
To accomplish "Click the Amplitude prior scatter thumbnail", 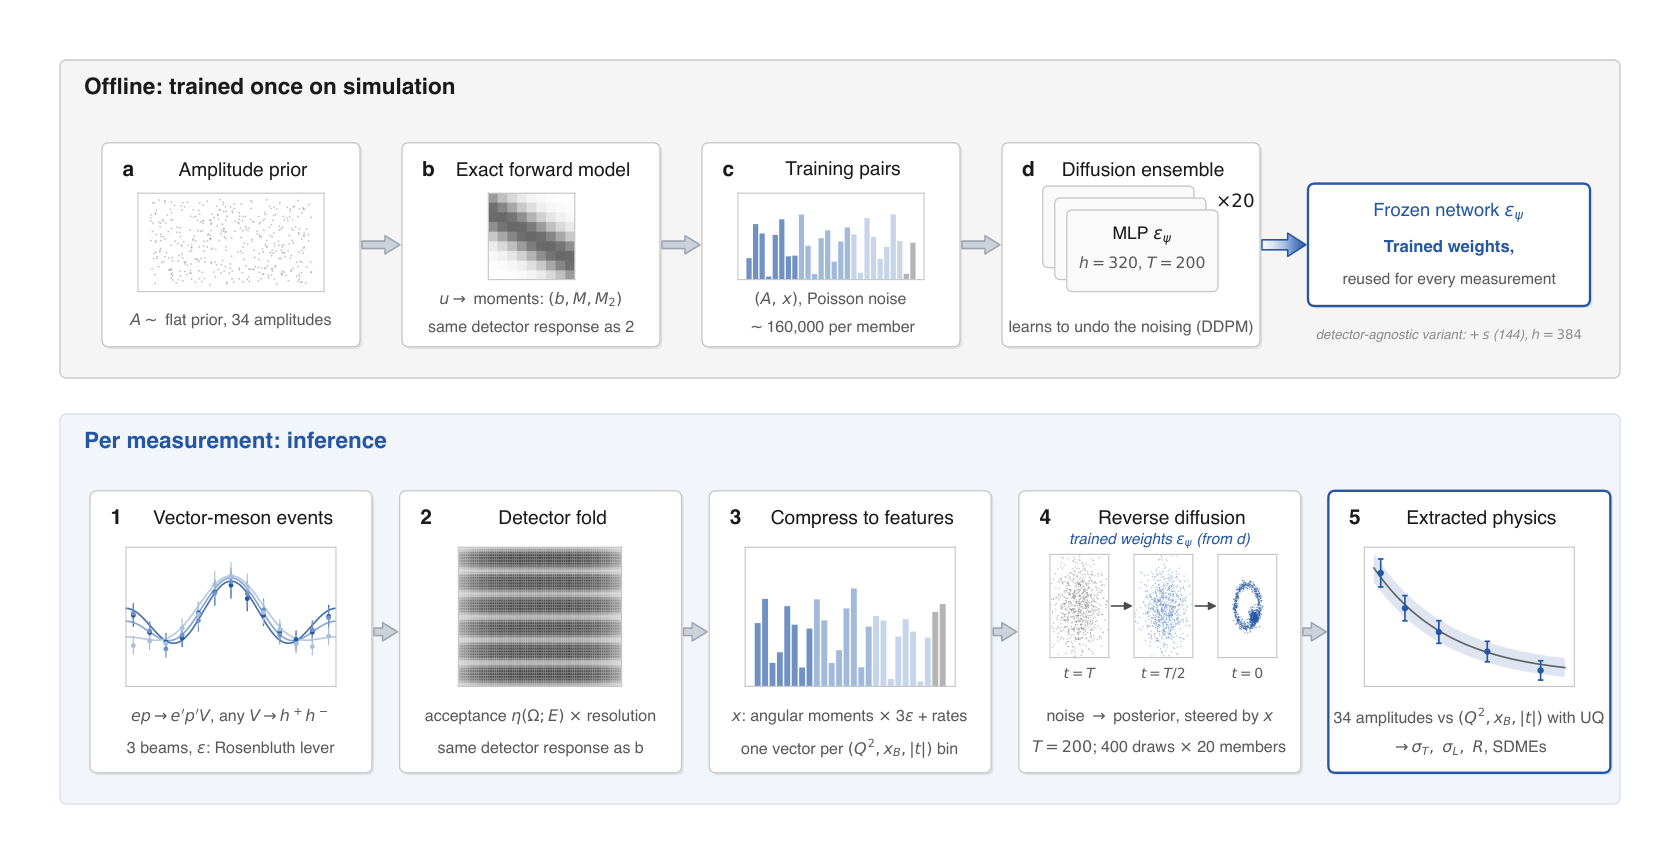I will pyautogui.click(x=231, y=242).
